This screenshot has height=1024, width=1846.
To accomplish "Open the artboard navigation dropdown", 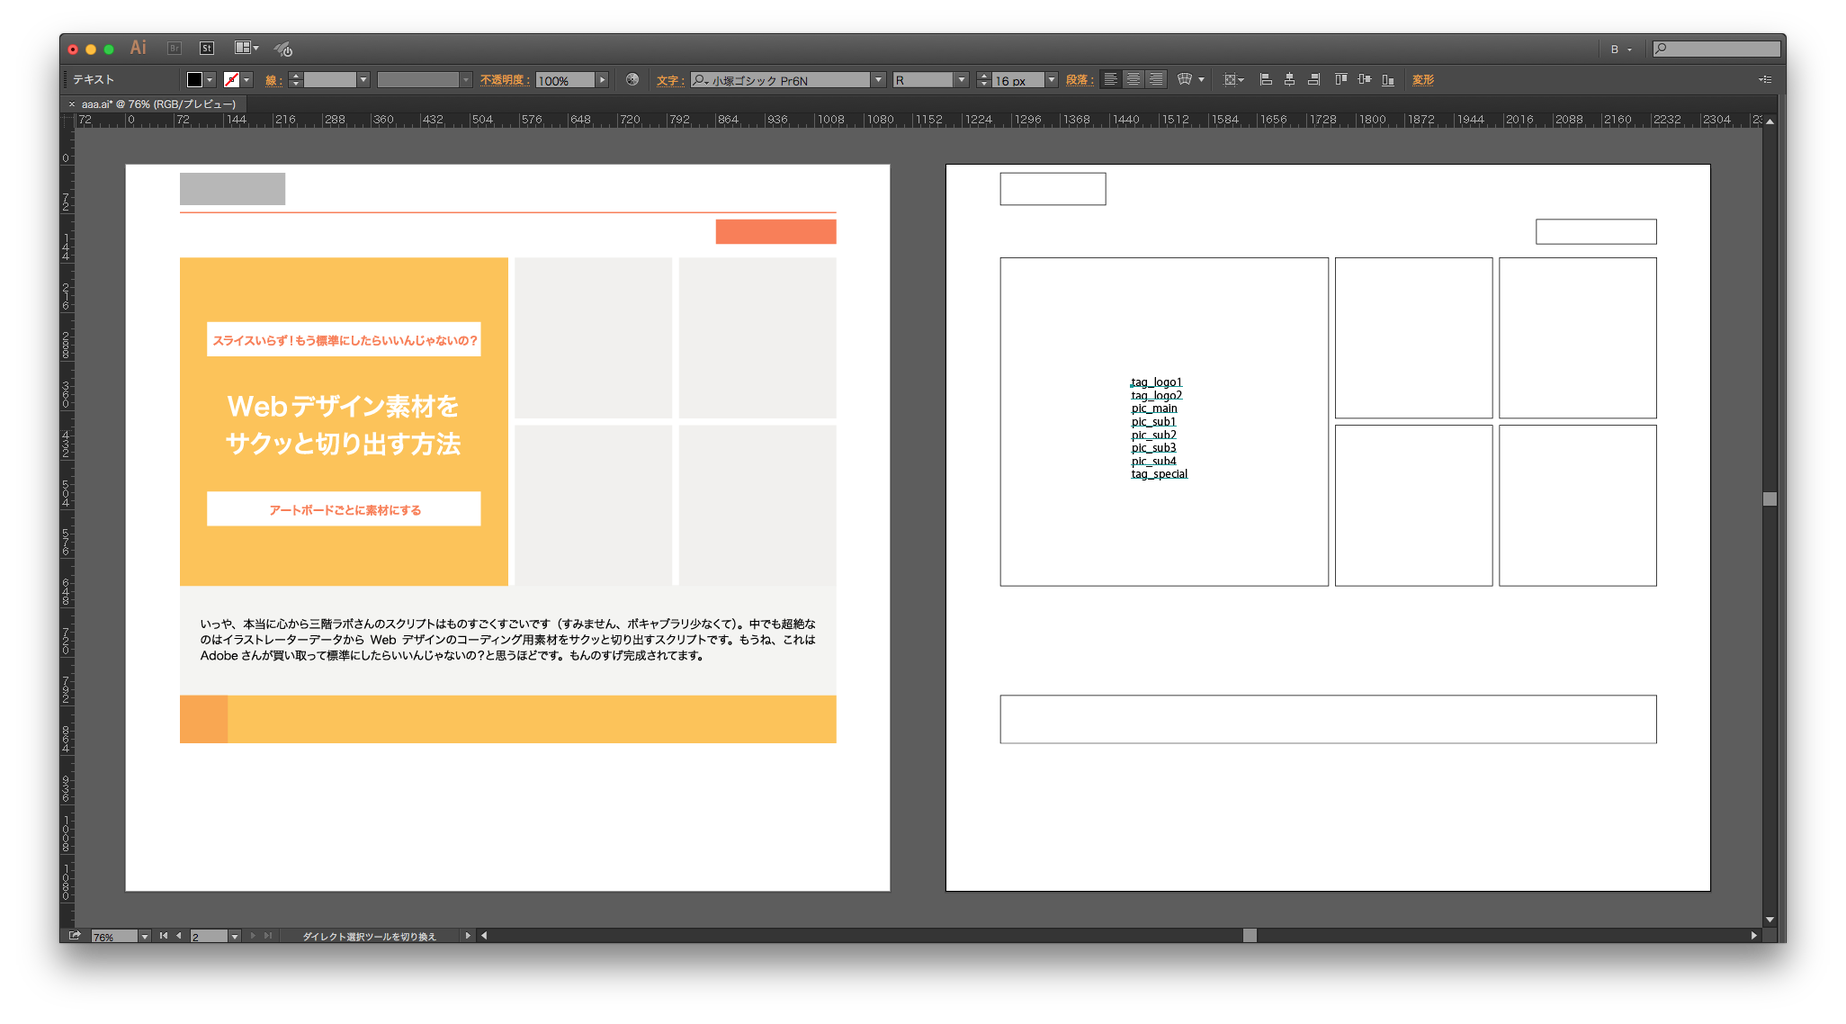I will tap(234, 937).
